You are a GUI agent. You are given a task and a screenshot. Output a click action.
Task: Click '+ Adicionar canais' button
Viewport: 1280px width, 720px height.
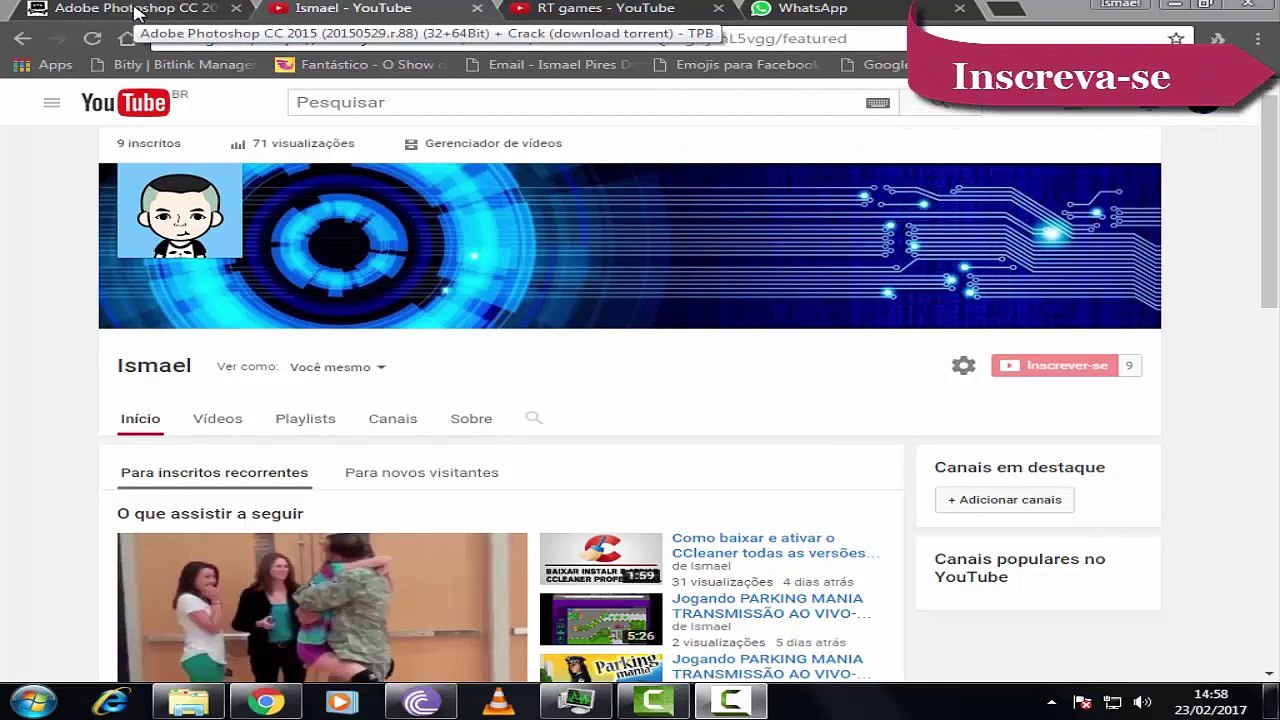coord(1004,500)
